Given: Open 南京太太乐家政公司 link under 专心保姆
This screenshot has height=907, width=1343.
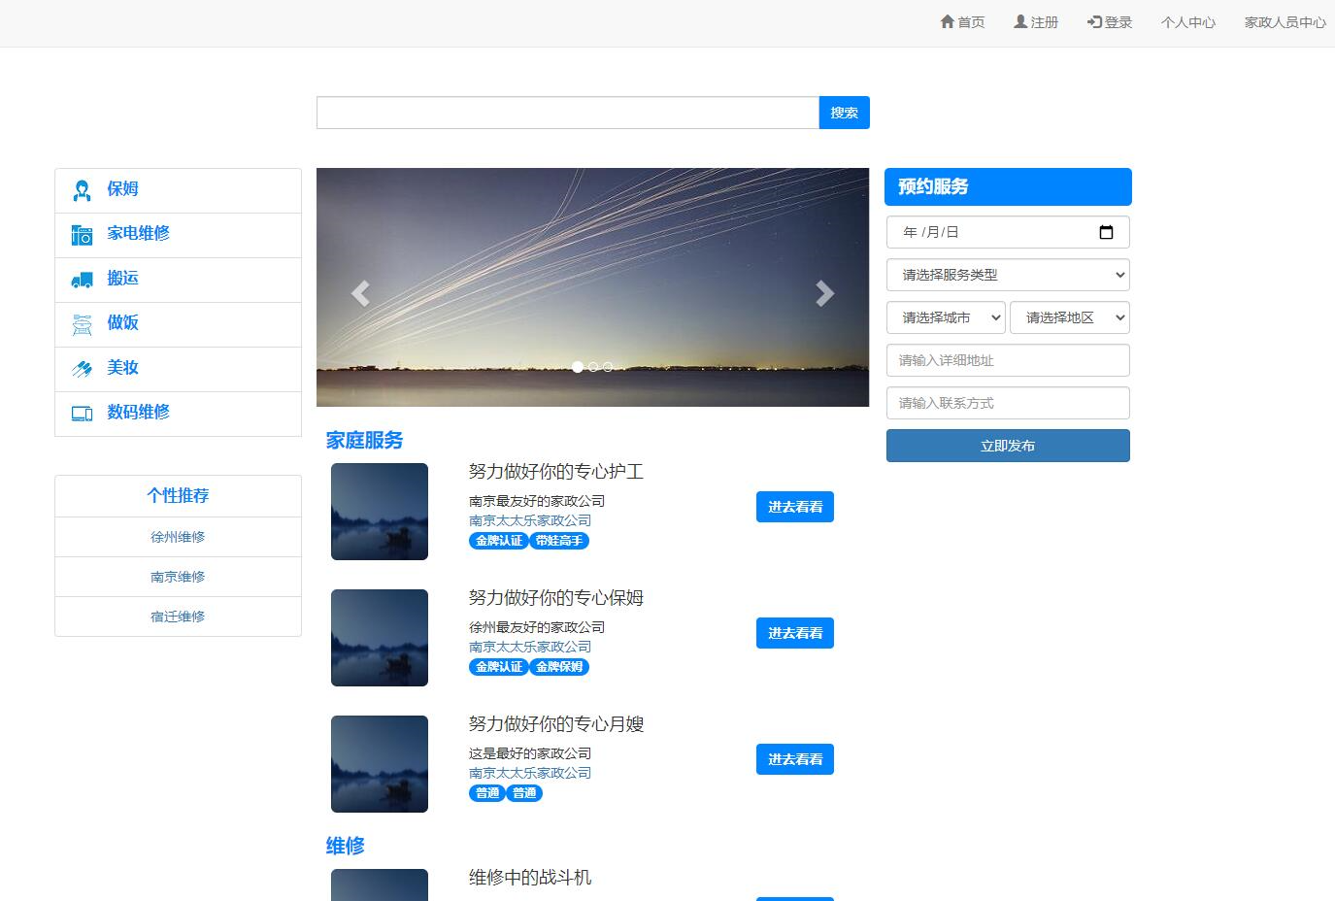Looking at the screenshot, I should [533, 650].
